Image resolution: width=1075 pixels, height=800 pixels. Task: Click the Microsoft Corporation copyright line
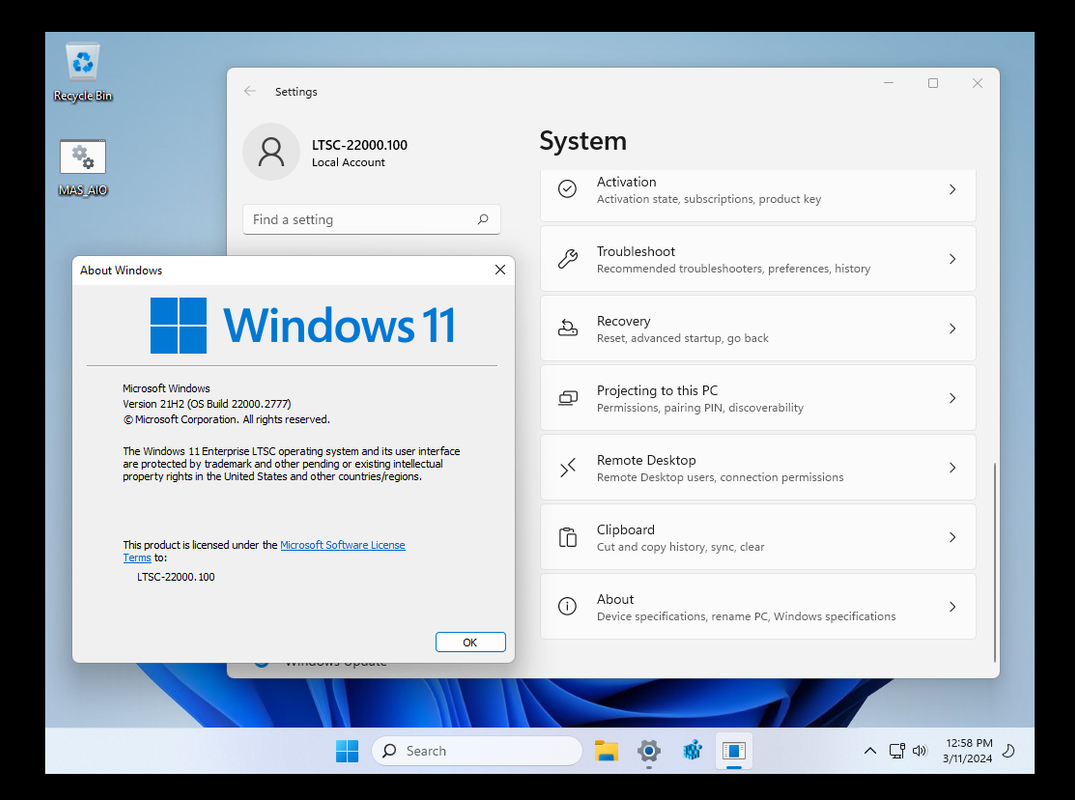click(226, 420)
